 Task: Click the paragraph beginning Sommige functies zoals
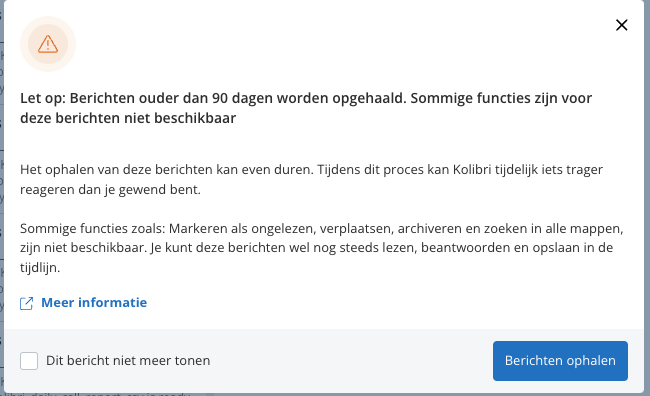pyautogui.click(x=321, y=248)
